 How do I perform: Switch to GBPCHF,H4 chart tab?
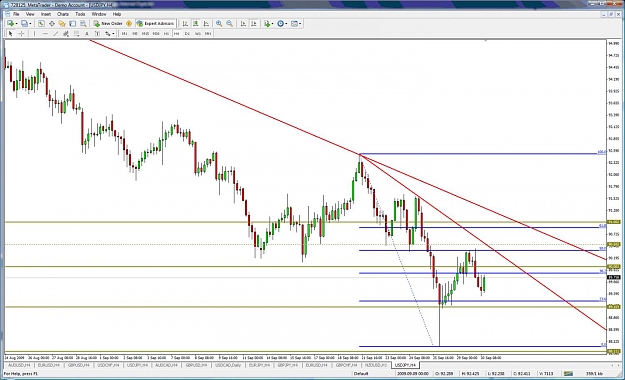point(346,365)
